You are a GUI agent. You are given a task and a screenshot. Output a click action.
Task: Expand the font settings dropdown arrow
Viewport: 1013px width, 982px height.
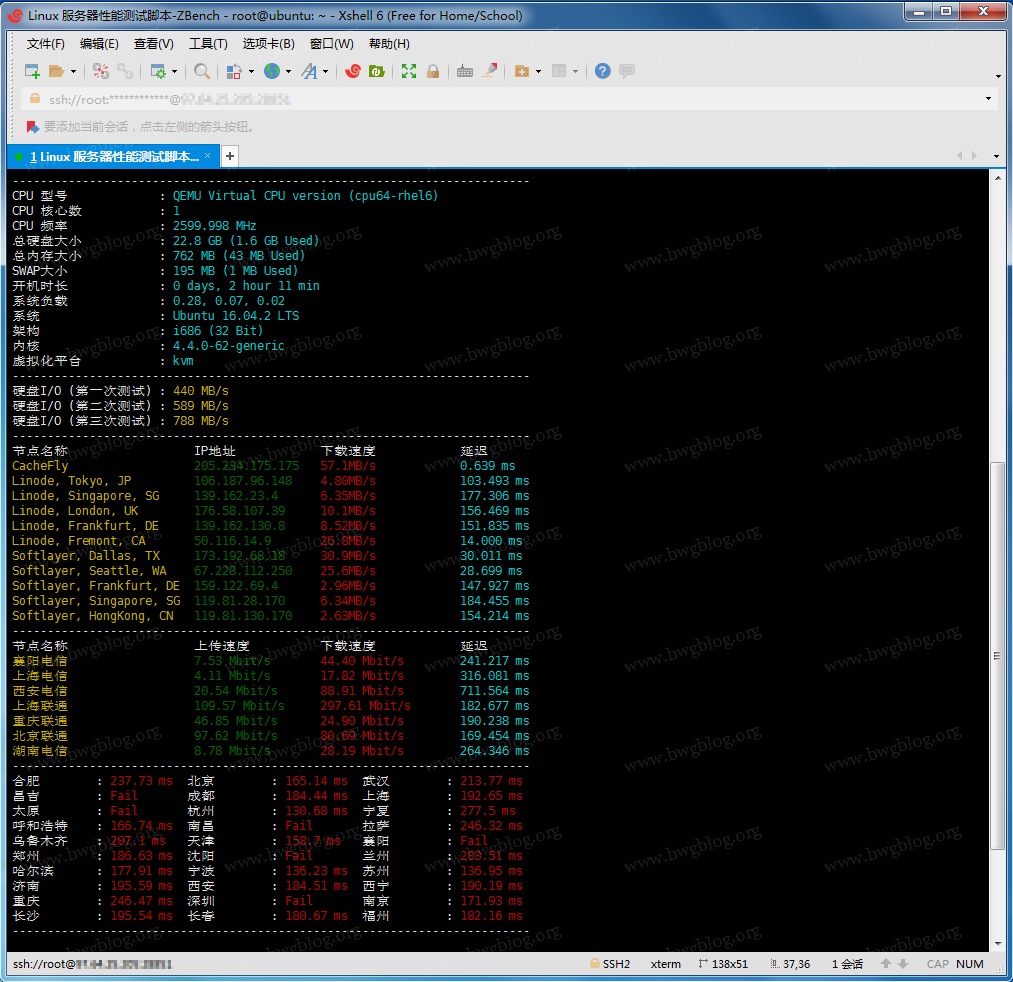click(325, 72)
